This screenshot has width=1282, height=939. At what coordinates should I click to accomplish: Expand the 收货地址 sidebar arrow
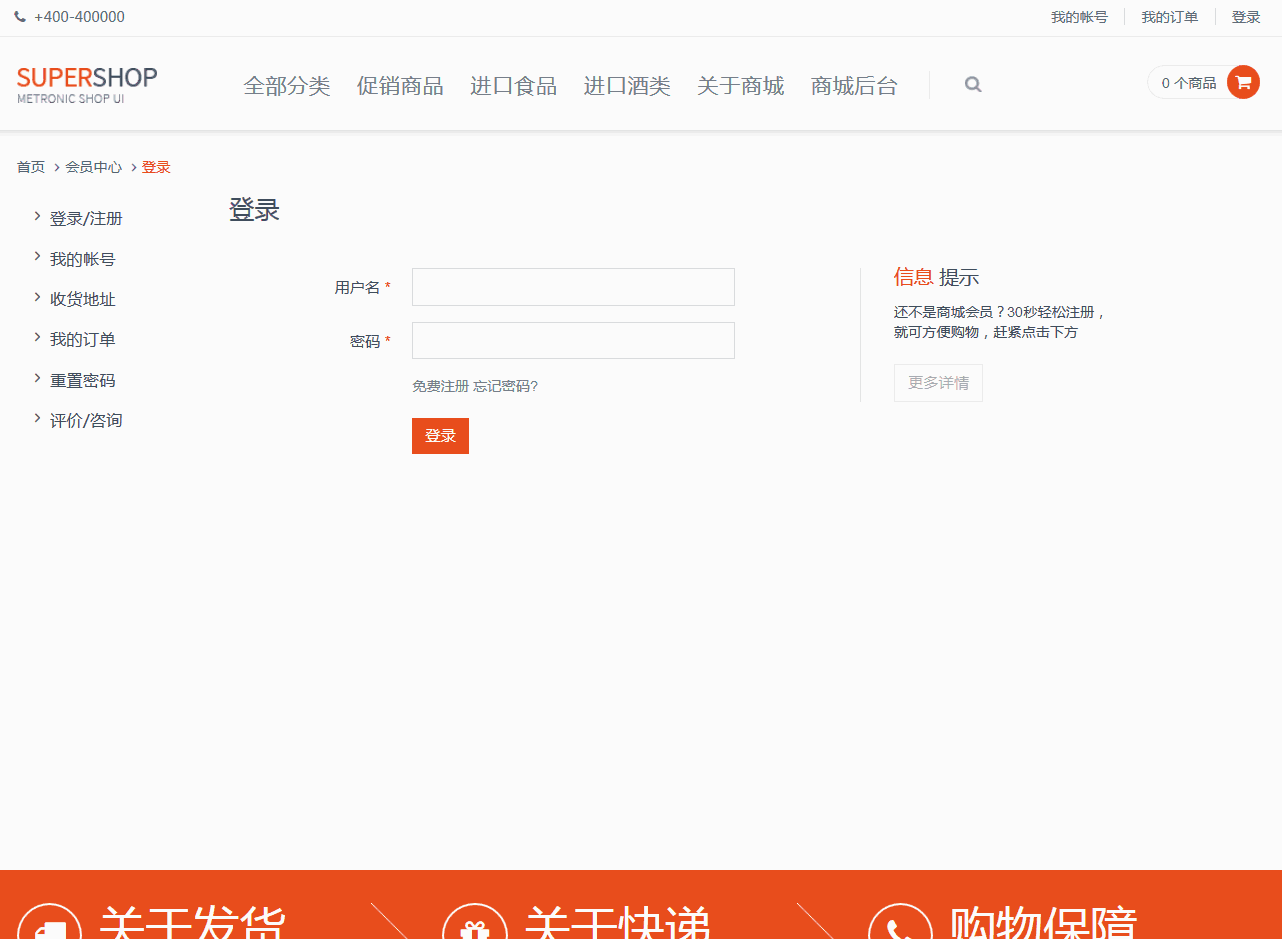point(37,297)
